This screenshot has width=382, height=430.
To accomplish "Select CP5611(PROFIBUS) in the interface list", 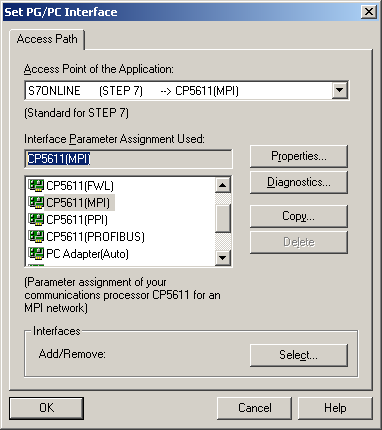I will click(x=95, y=237).
